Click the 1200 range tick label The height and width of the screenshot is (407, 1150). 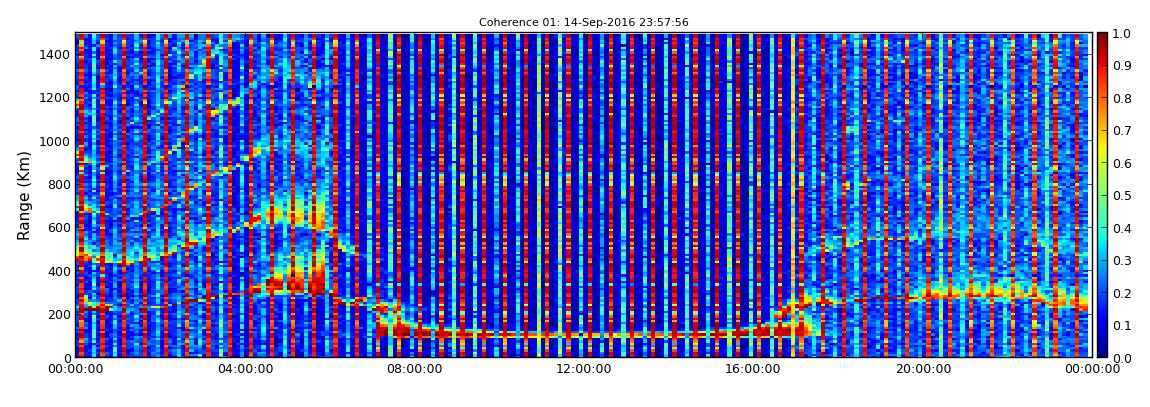click(56, 98)
